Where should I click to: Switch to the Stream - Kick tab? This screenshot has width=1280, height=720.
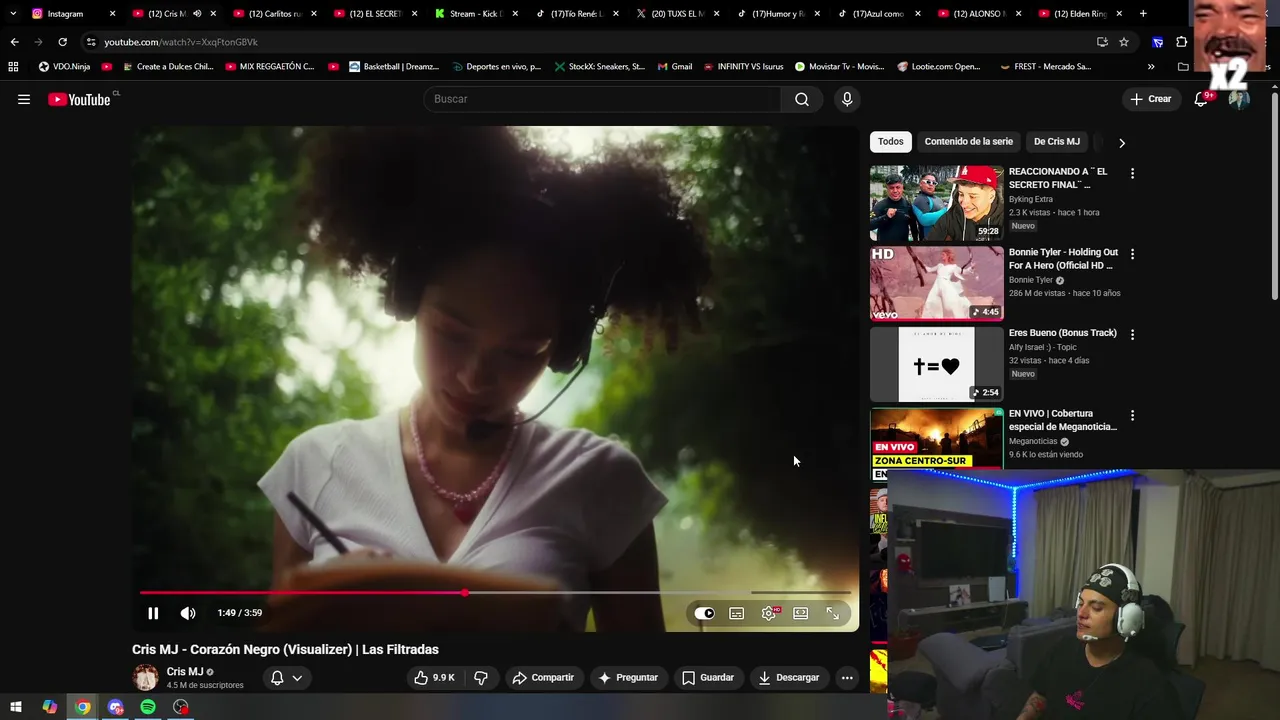(x=476, y=14)
